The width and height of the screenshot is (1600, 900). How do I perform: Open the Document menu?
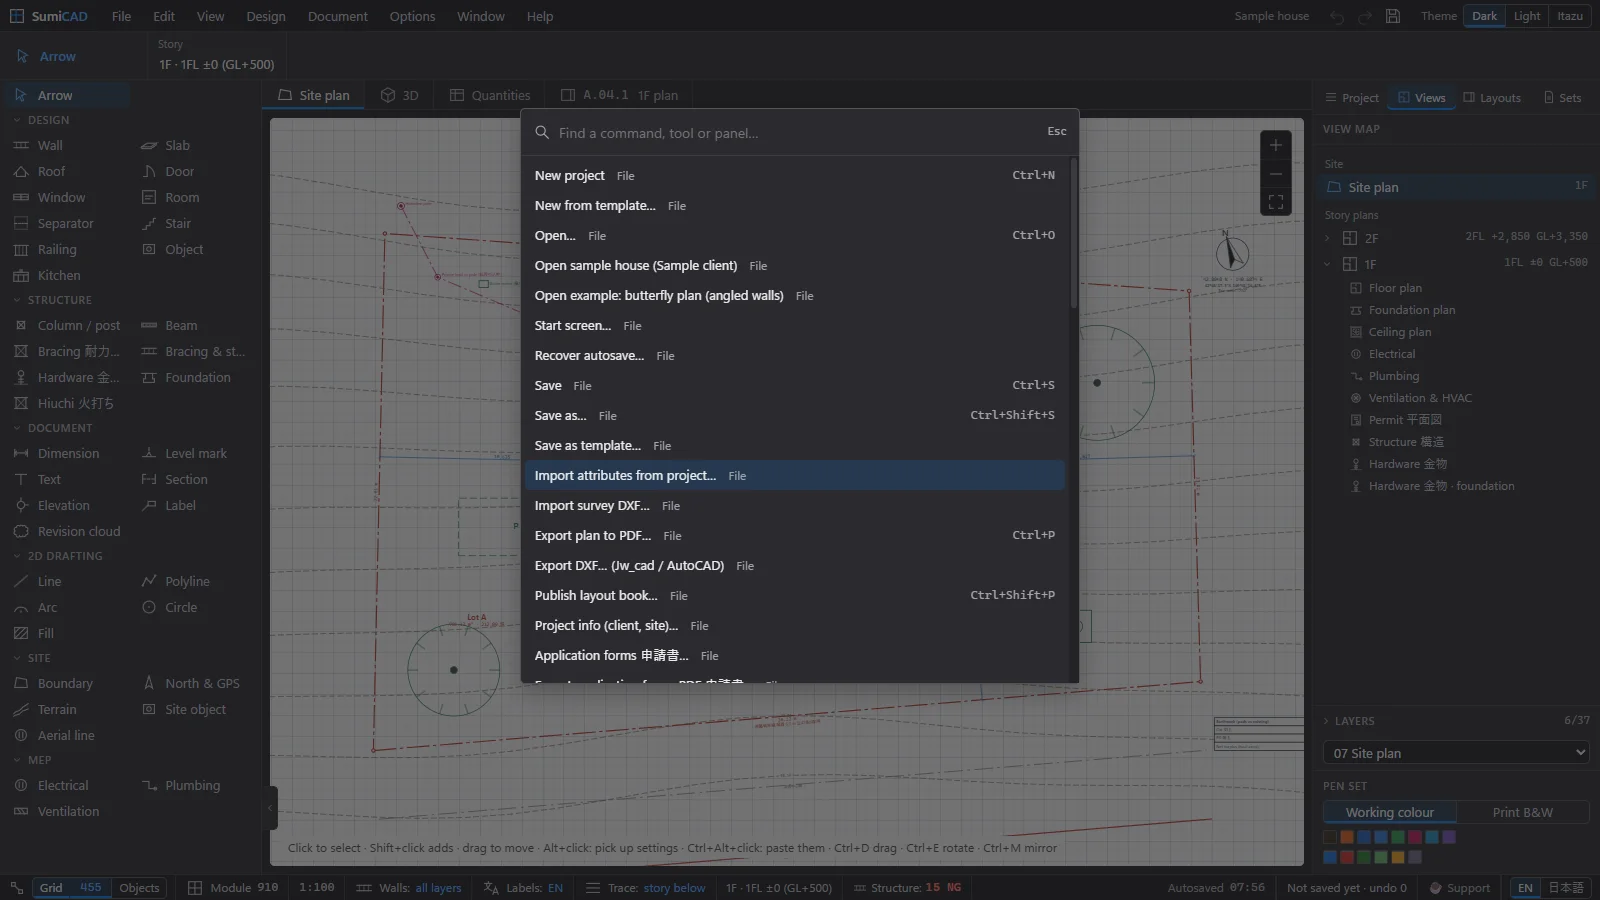pyautogui.click(x=337, y=16)
